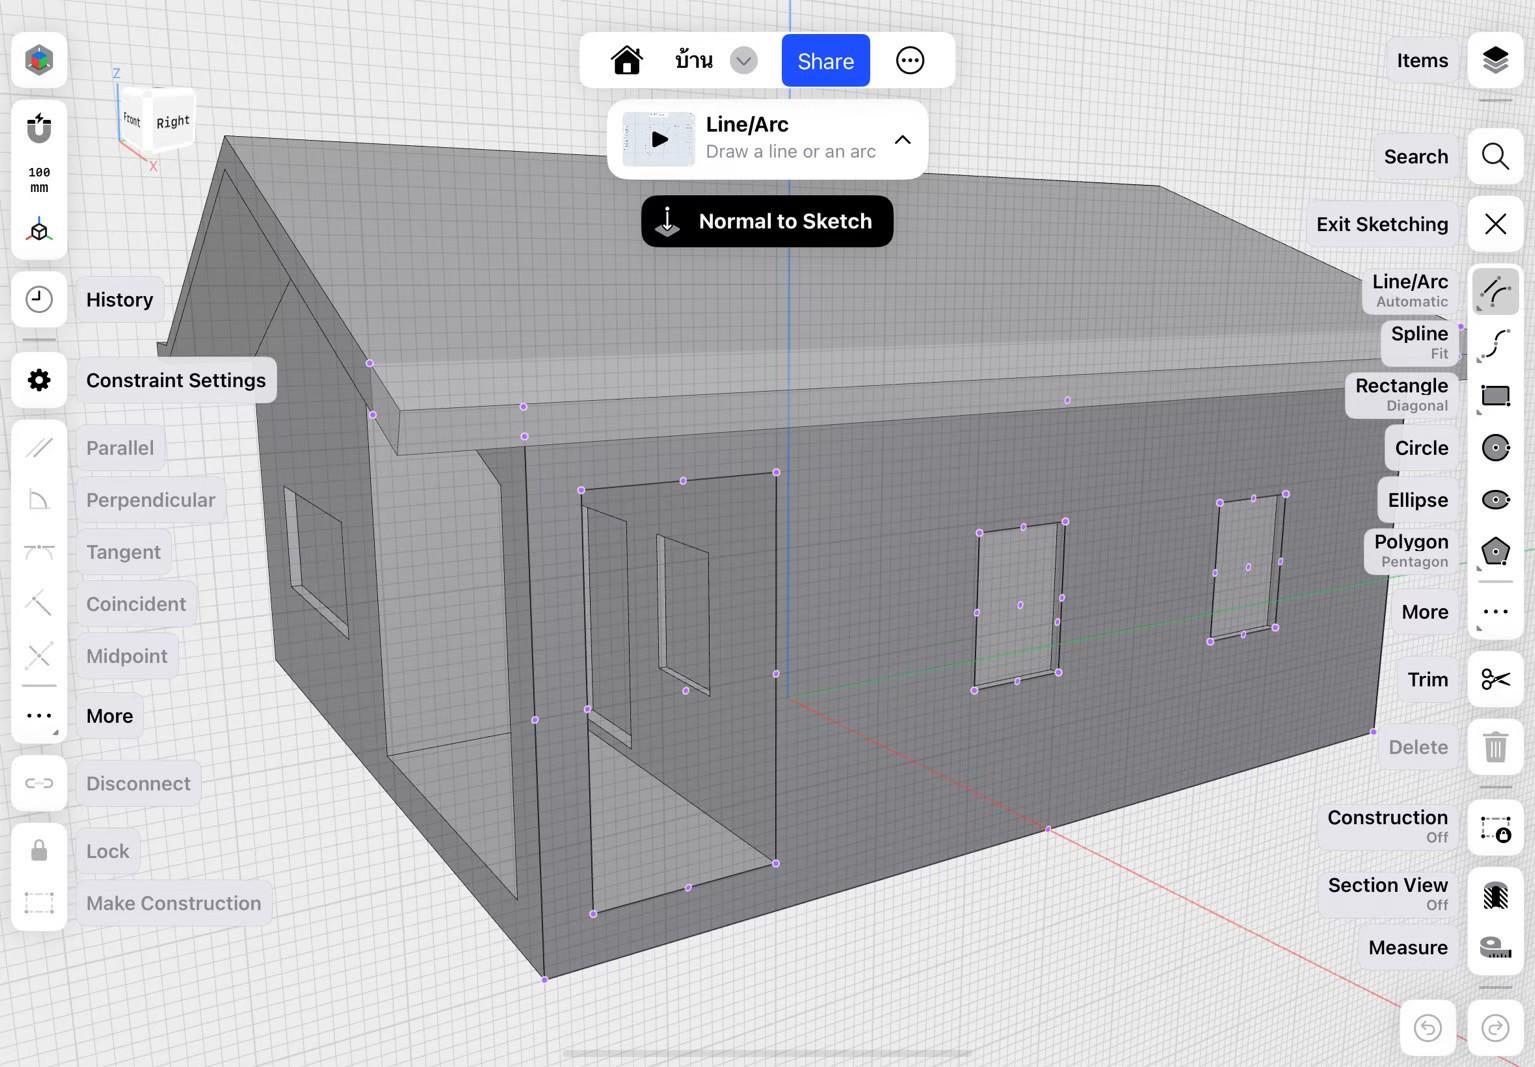Viewport: 1535px width, 1067px height.
Task: Select the Spline tool icon
Action: coord(1495,343)
